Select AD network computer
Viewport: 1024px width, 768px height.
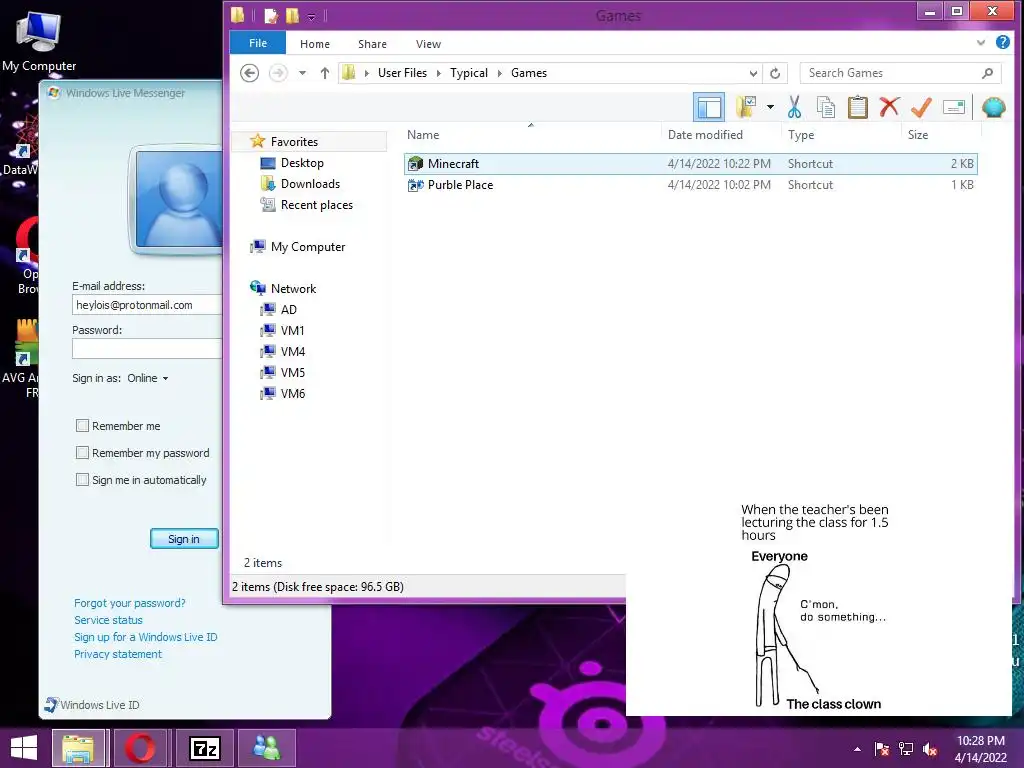point(288,310)
